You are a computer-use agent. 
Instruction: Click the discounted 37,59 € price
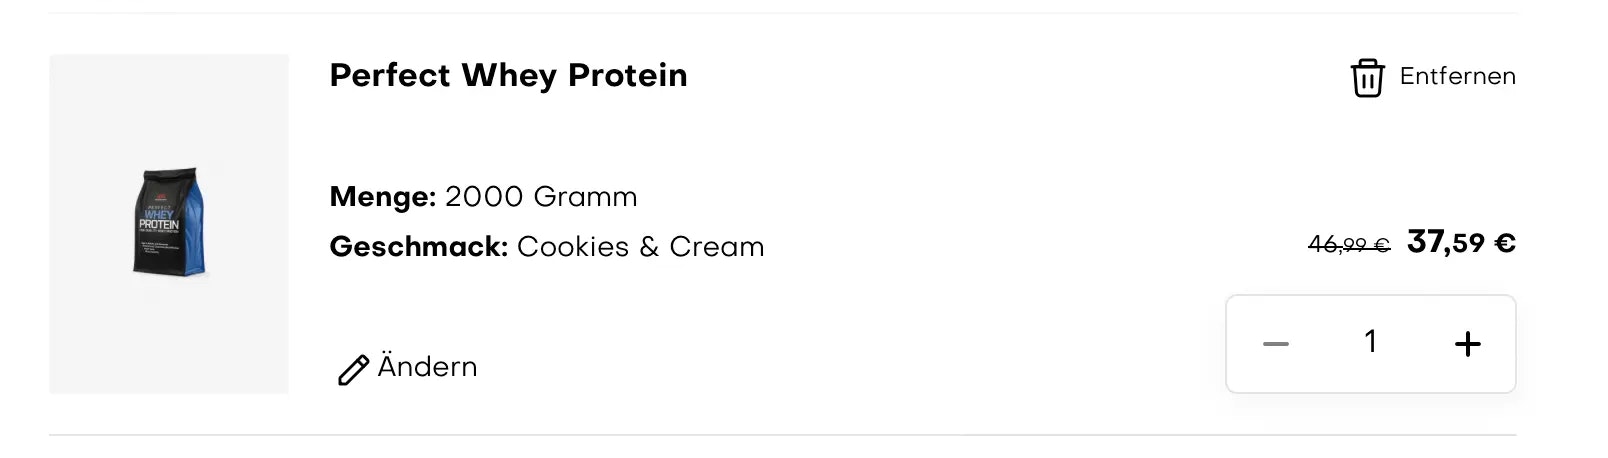click(1461, 242)
